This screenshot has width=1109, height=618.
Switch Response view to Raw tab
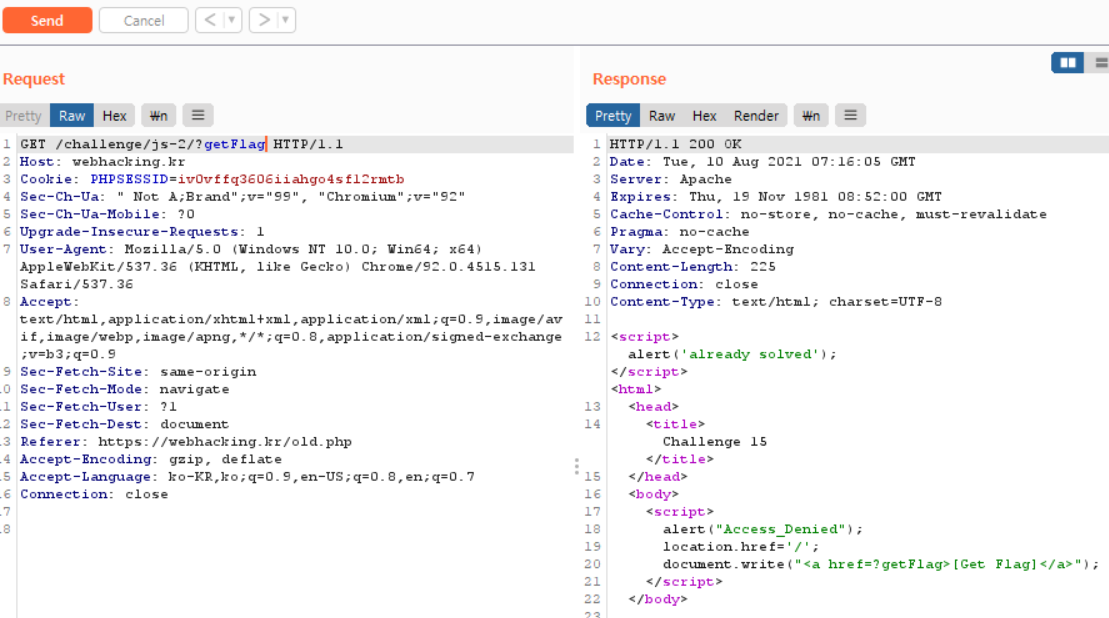(x=662, y=115)
